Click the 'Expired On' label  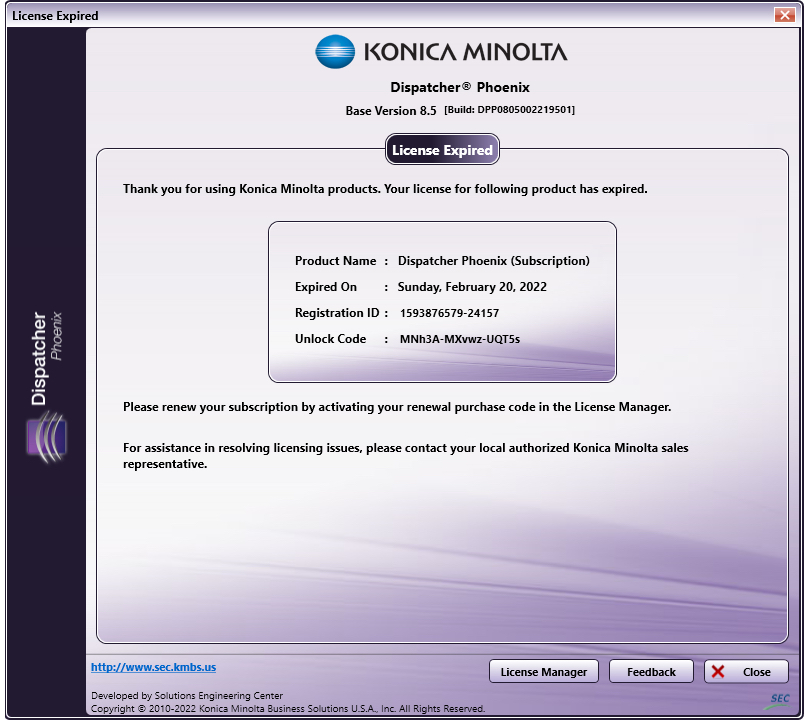(325, 287)
